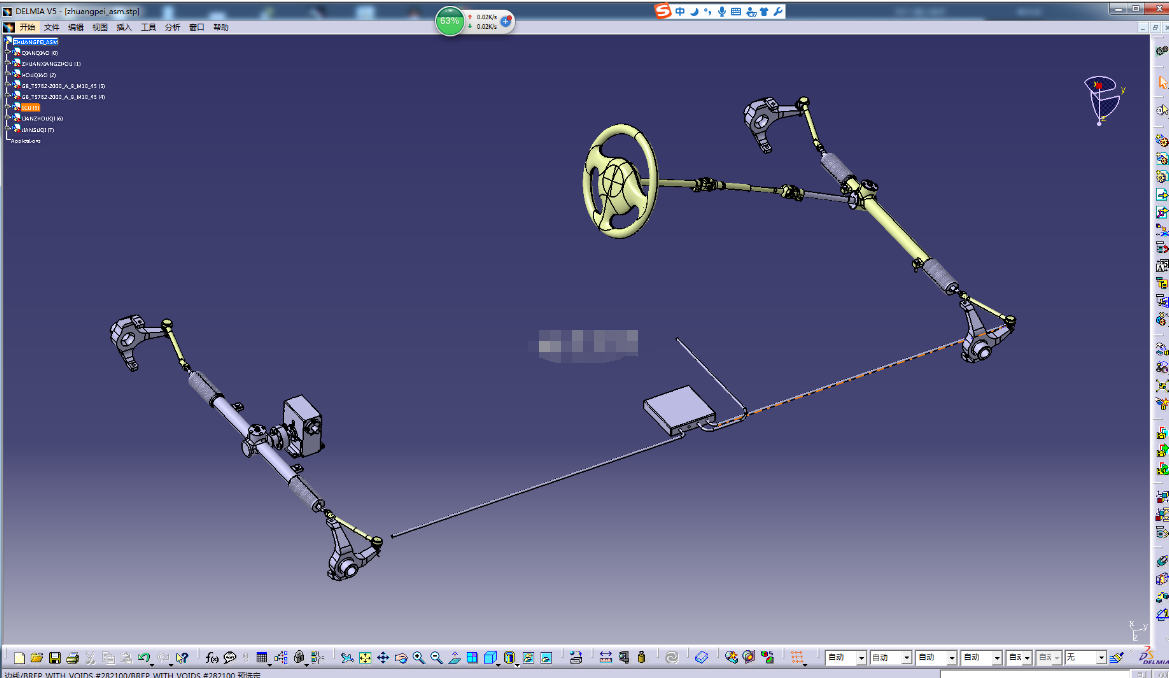Open the 文件 menu
This screenshot has width=1169, height=678.
51,28
